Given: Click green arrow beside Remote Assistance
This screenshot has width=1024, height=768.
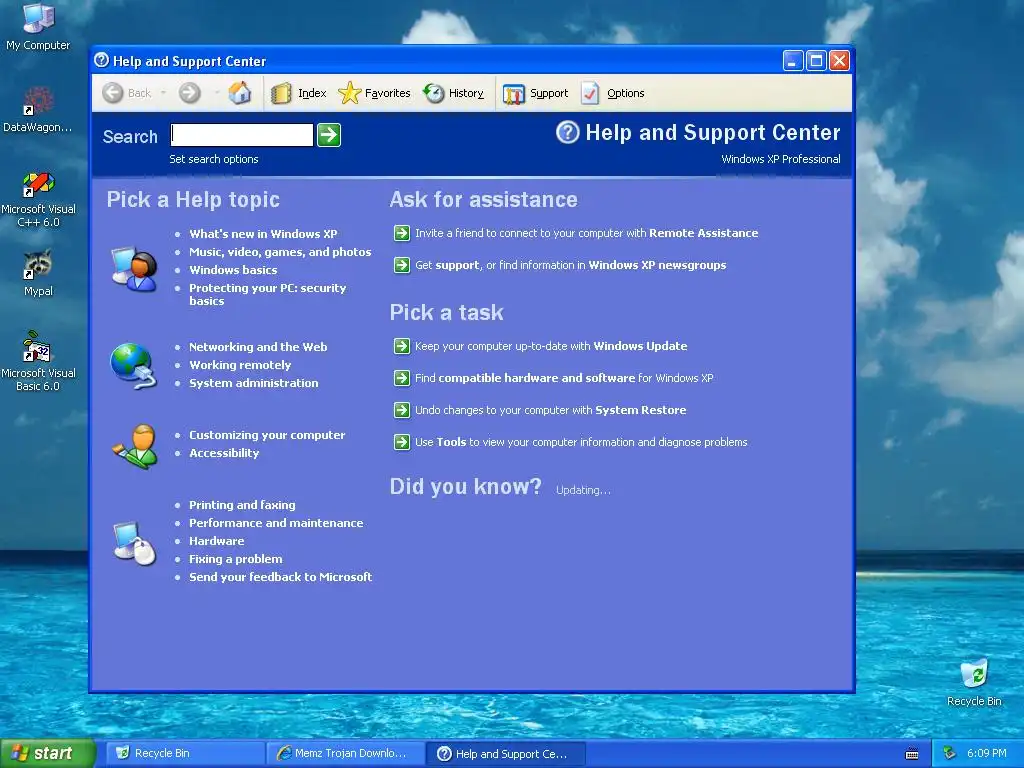Looking at the screenshot, I should pos(402,233).
